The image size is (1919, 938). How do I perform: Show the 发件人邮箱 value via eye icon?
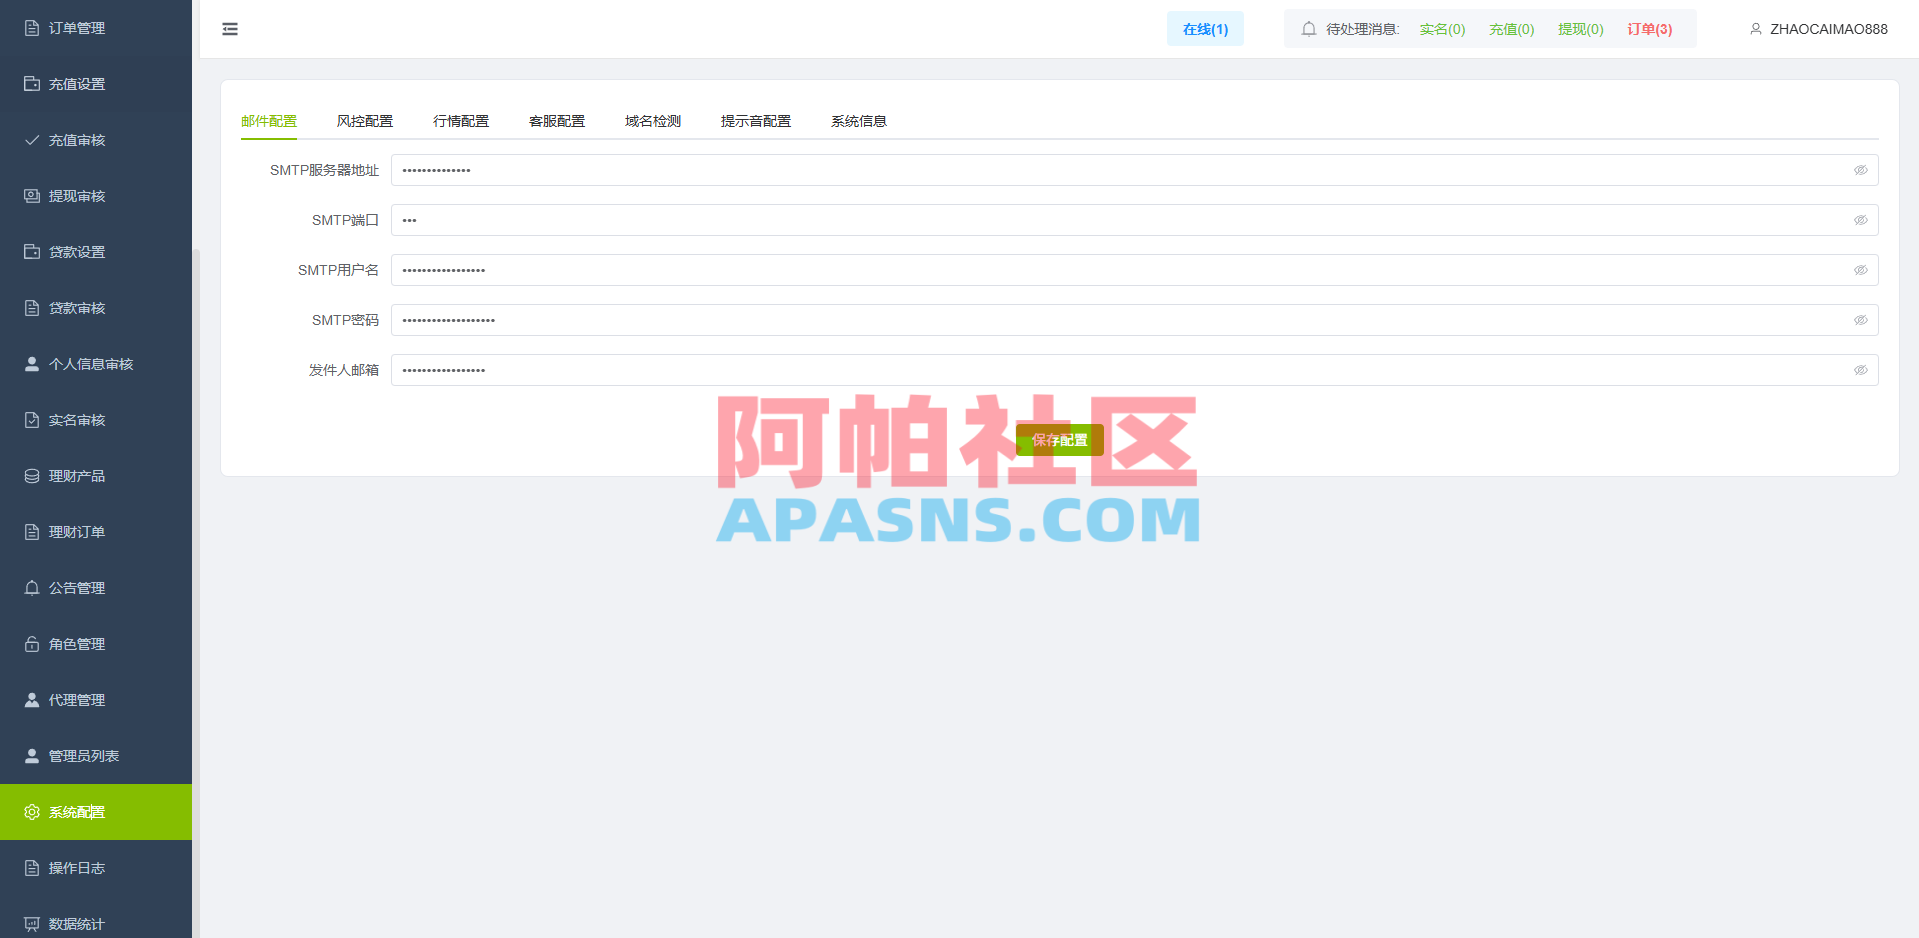tap(1861, 370)
